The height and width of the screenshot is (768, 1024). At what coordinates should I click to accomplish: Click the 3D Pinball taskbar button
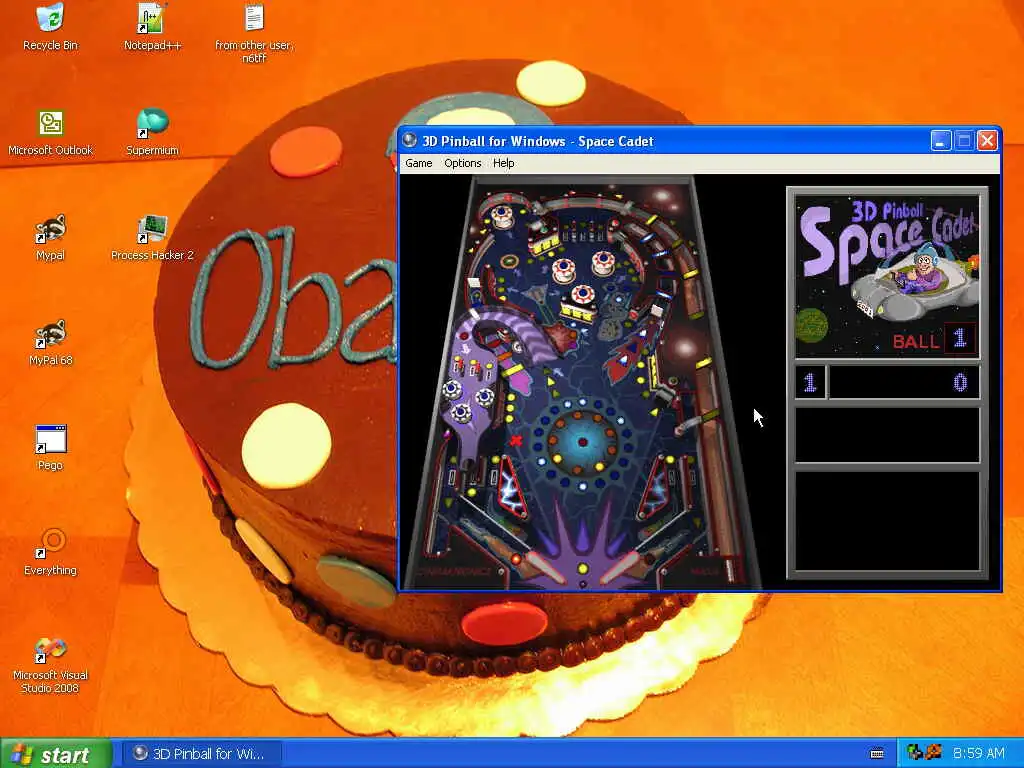[202, 754]
